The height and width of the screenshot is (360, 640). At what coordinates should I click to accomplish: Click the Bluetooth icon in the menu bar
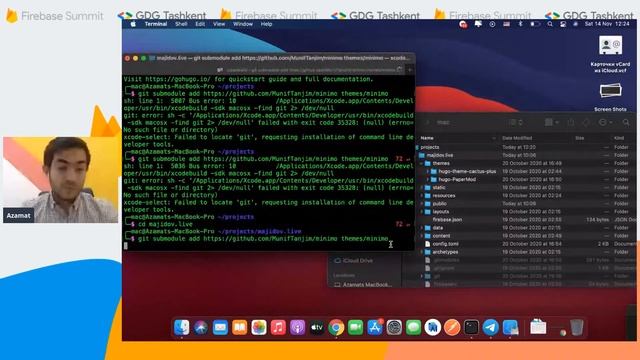pos(520,24)
